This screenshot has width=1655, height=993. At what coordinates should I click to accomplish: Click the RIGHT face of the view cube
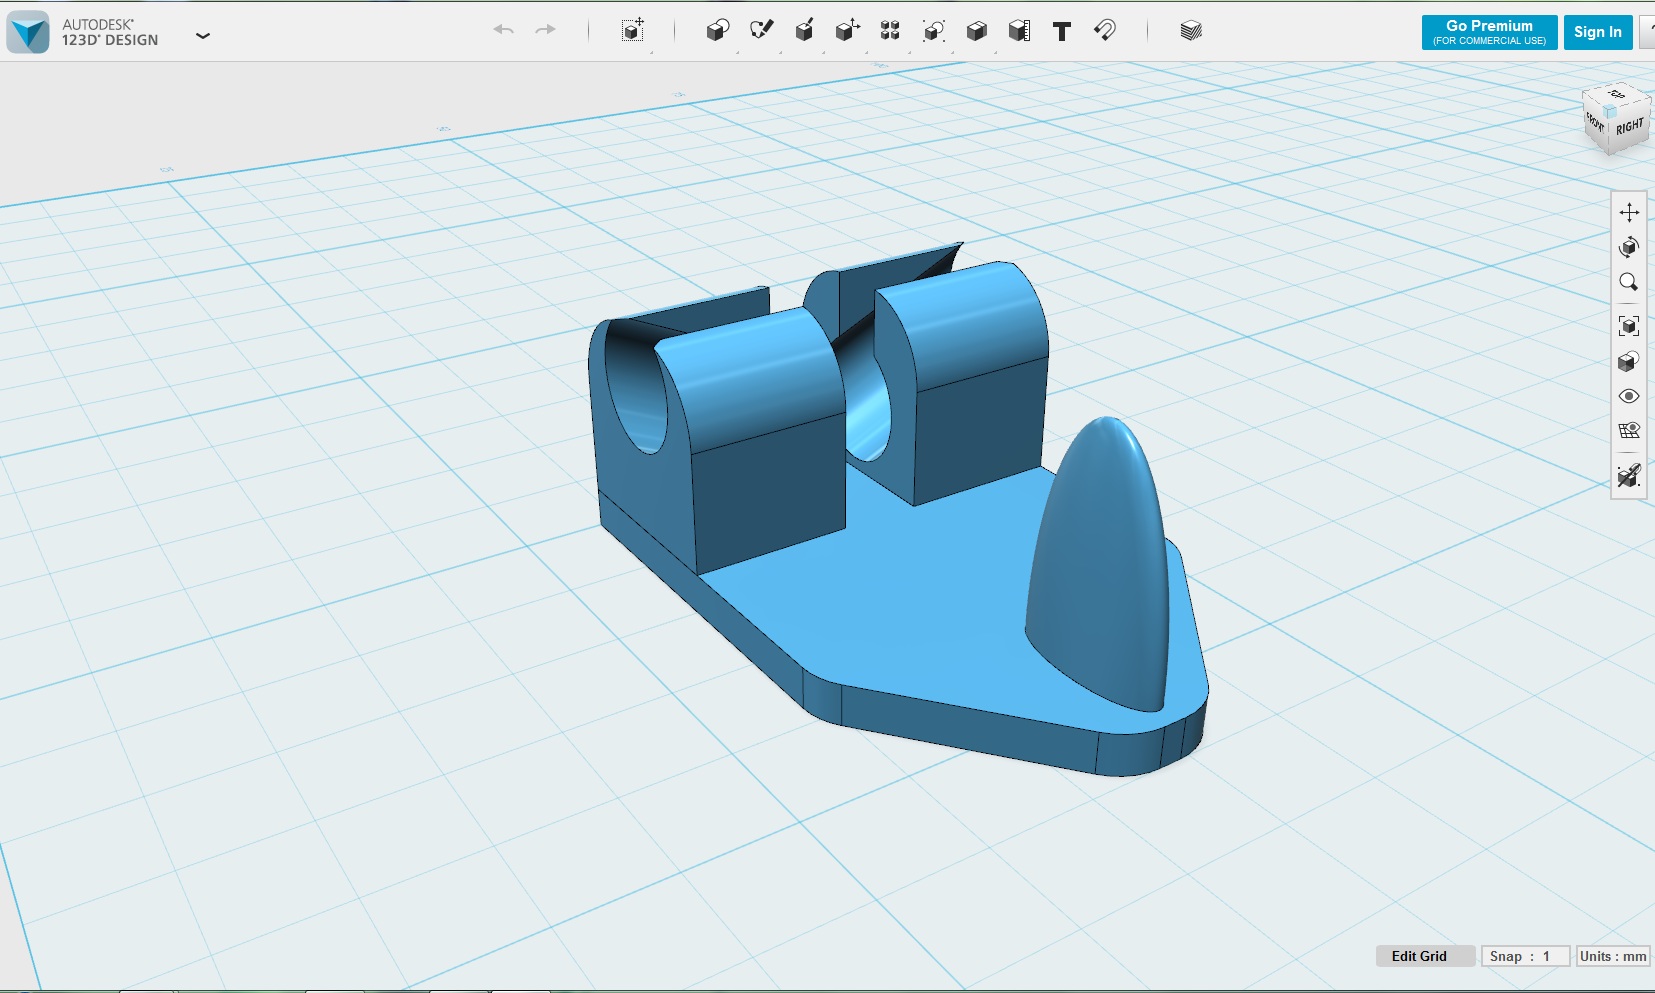point(1629,128)
